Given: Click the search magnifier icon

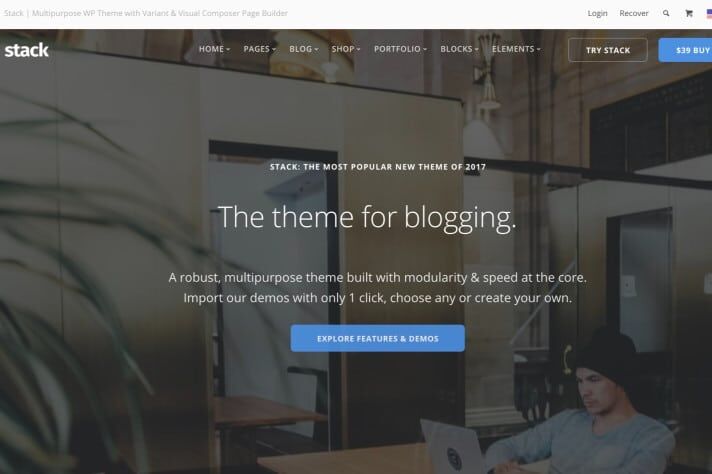Looking at the screenshot, I should pos(666,13).
